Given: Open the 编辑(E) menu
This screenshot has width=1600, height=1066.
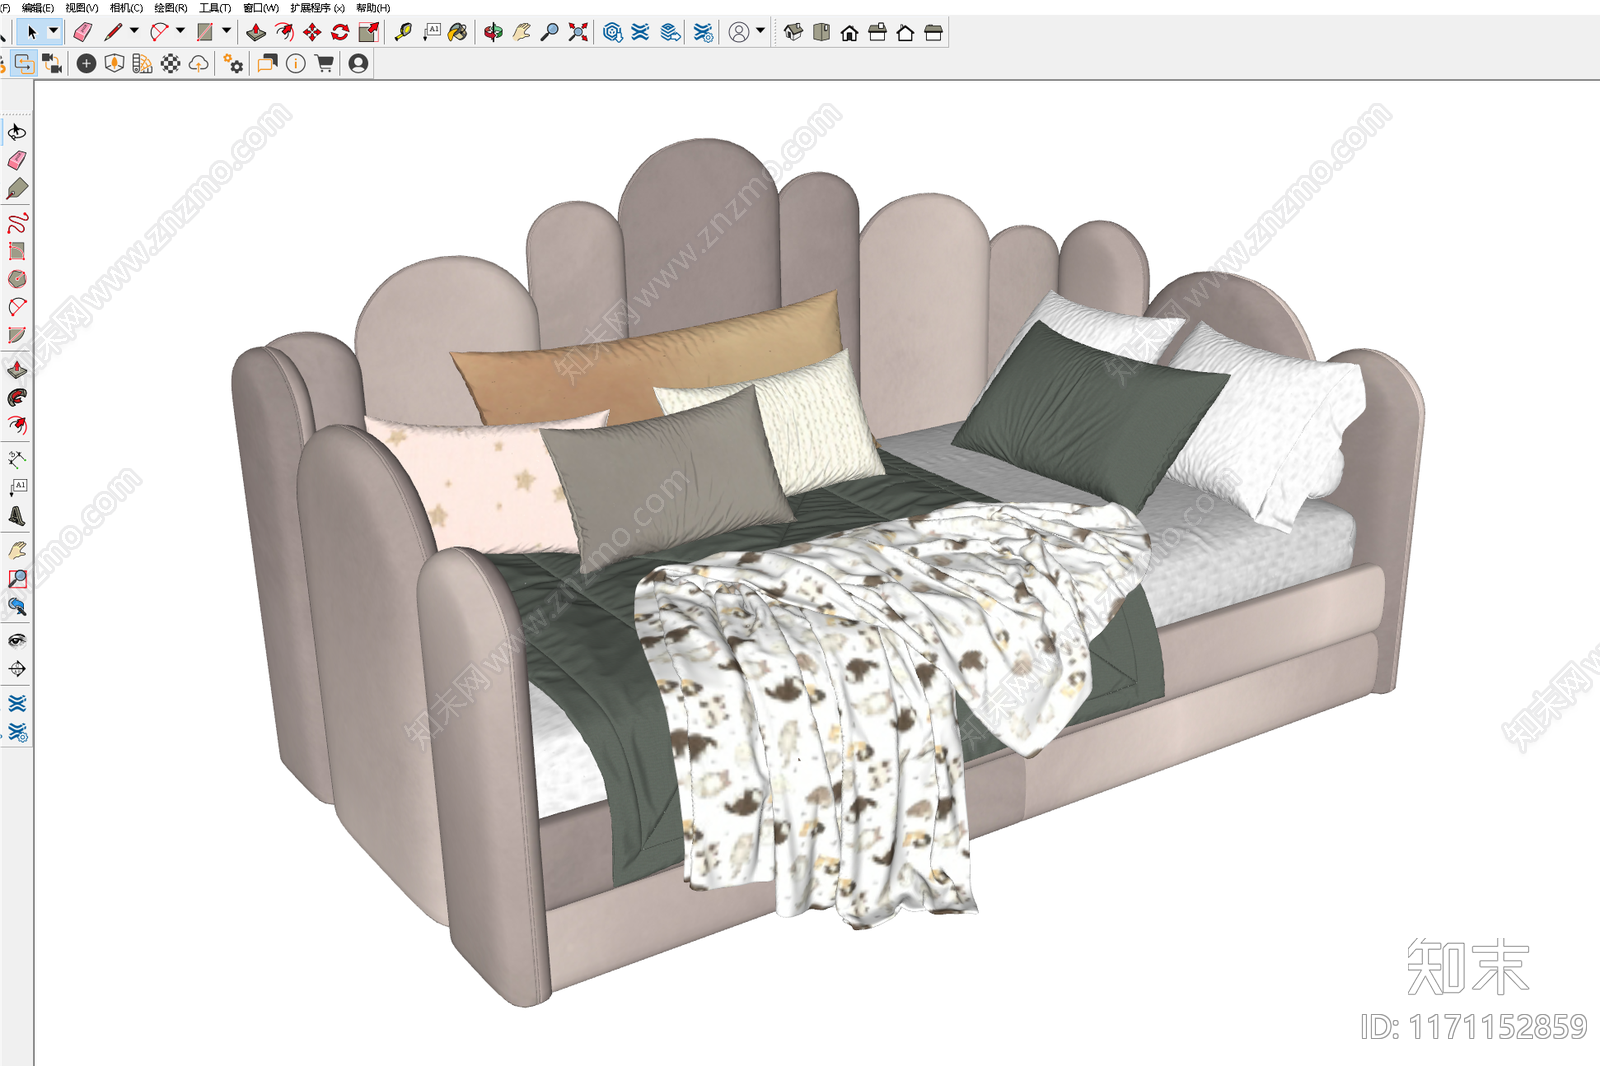Looking at the screenshot, I should tap(38, 8).
